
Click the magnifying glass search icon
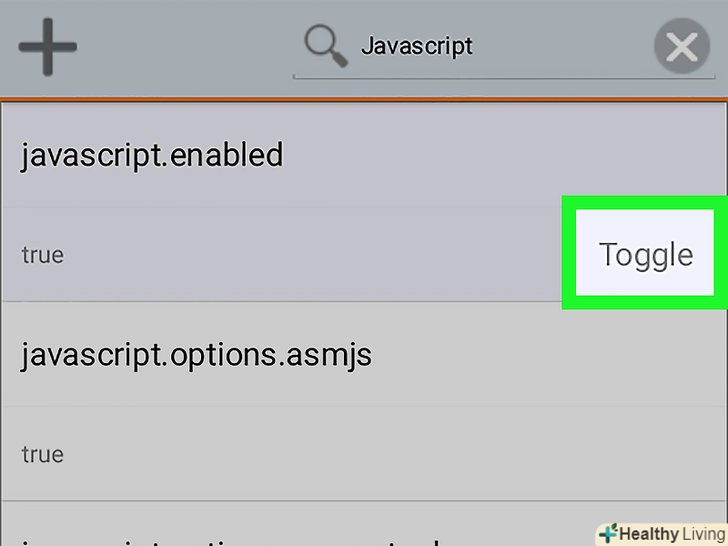tap(327, 46)
